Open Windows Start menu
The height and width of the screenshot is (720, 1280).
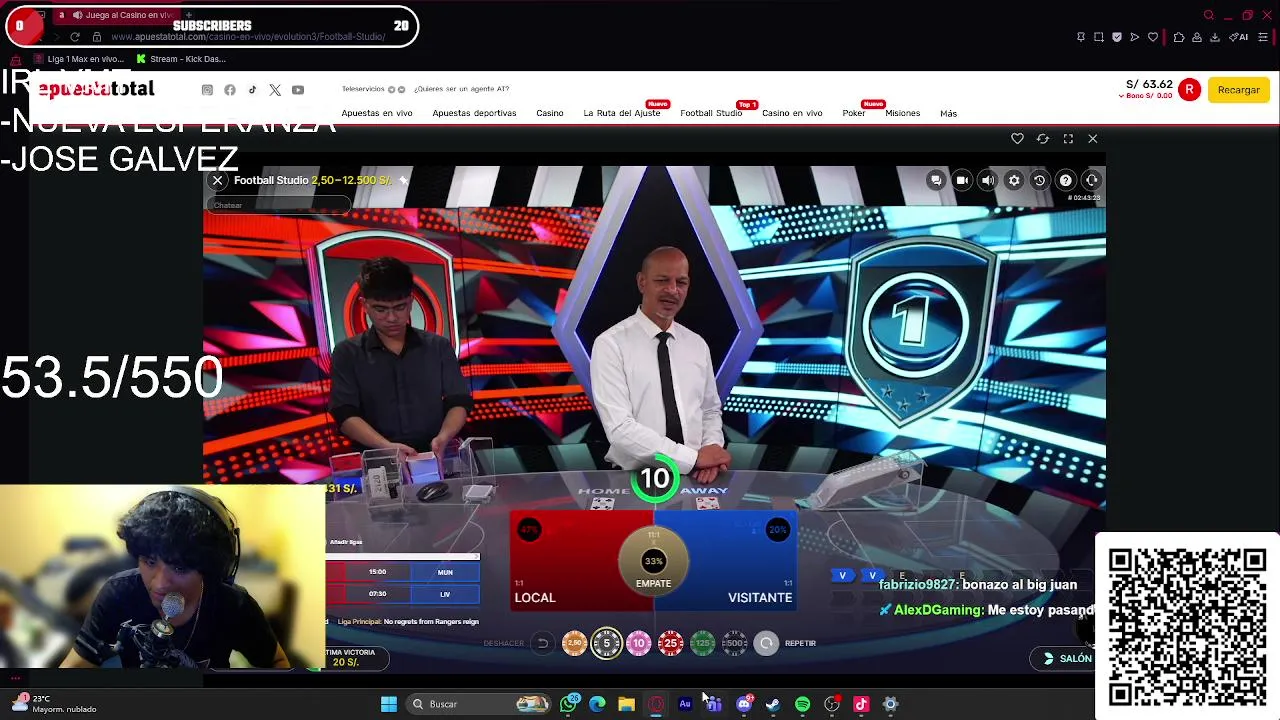click(x=388, y=704)
